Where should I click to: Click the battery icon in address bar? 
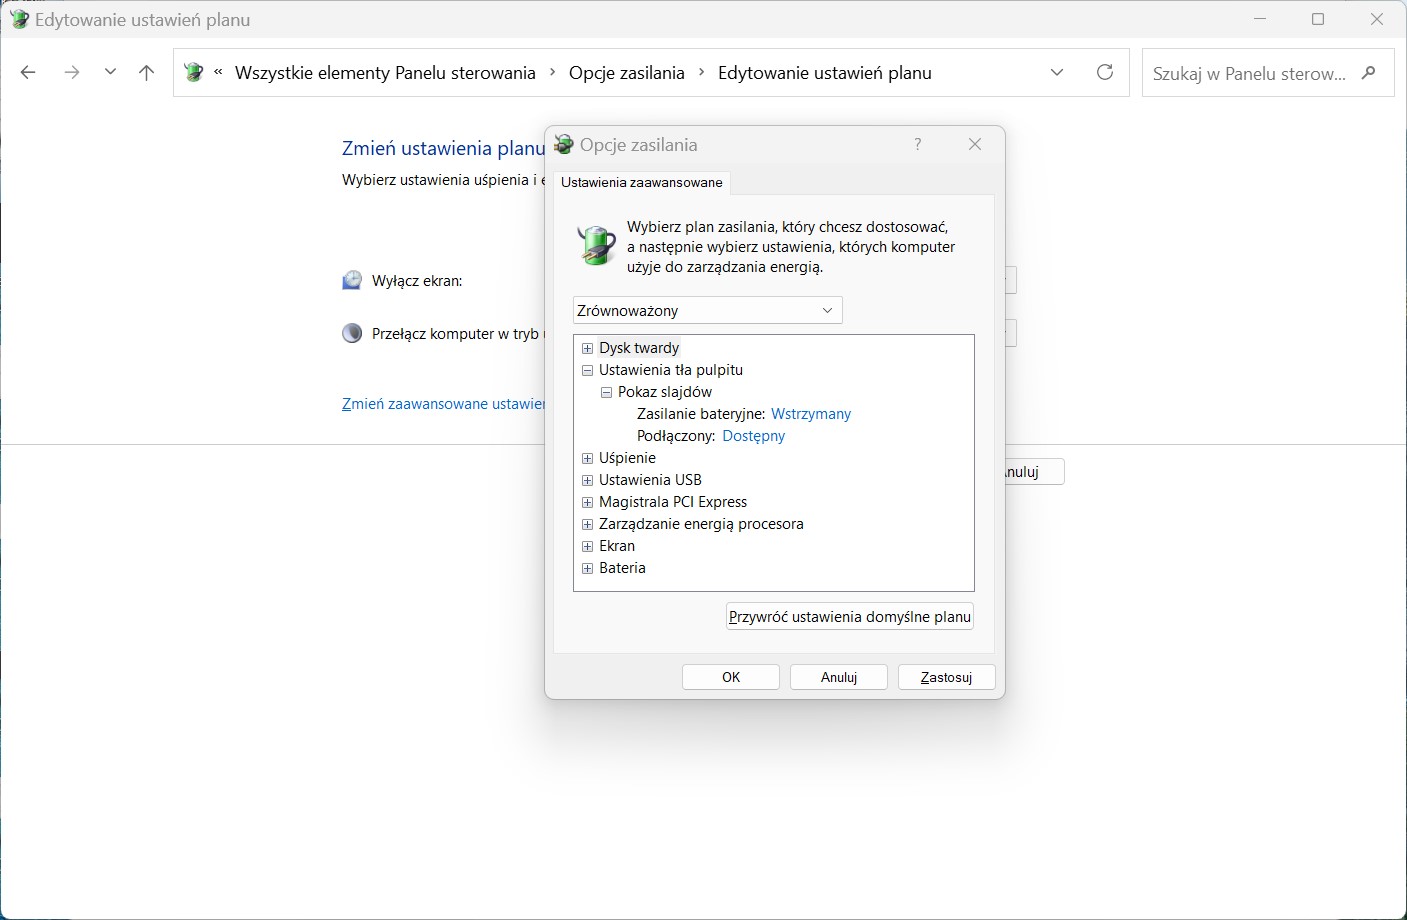194,72
